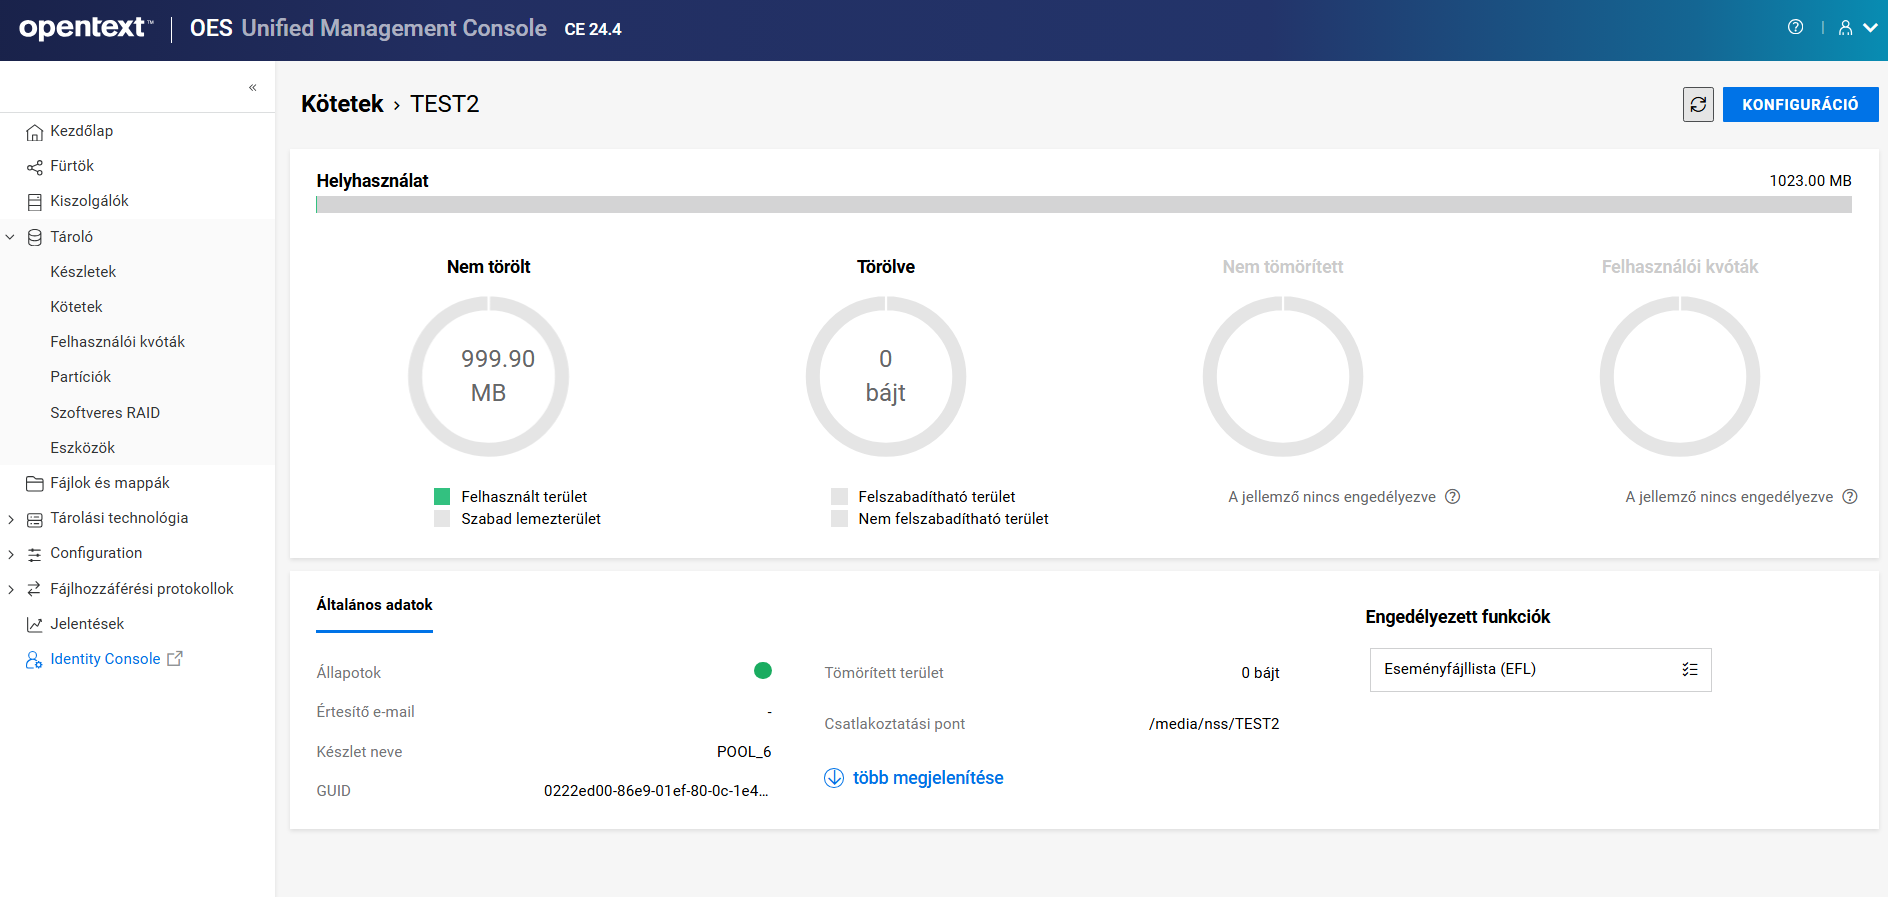Screen dimensions: 1888x897
Task: Click the Kötetek breadcrumb link
Action: (x=342, y=104)
